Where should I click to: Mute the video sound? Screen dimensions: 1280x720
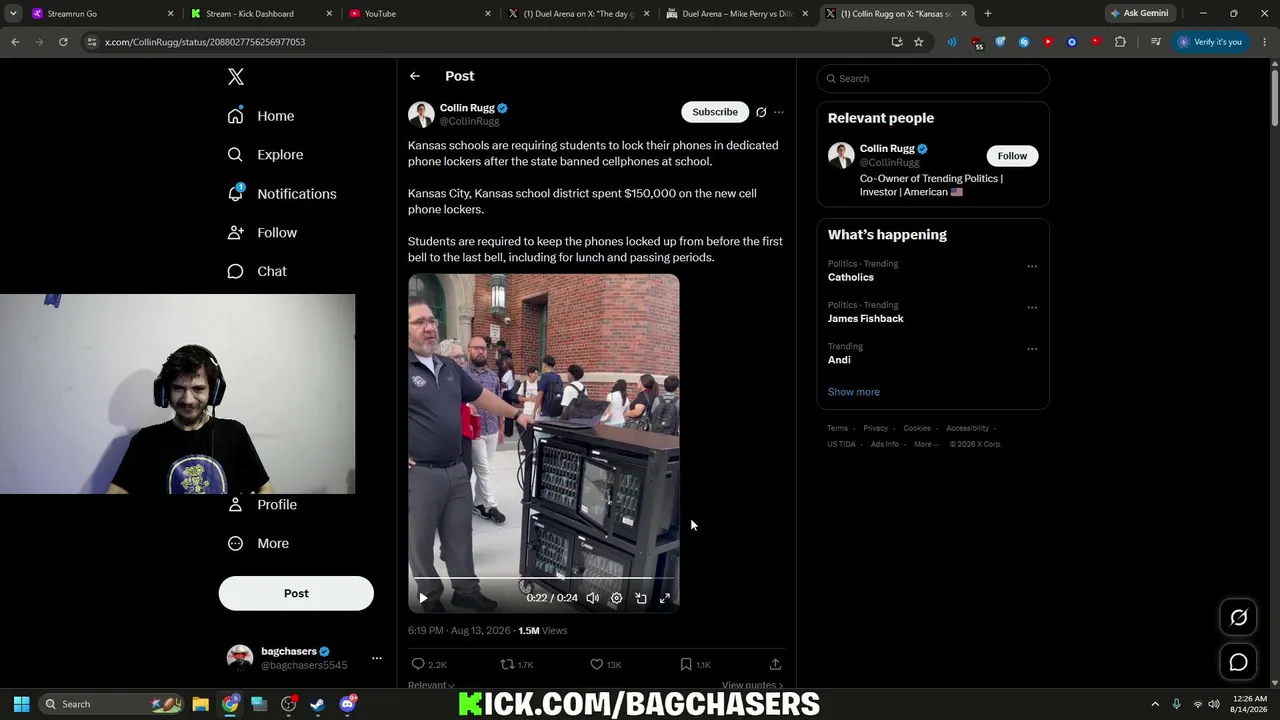593,598
